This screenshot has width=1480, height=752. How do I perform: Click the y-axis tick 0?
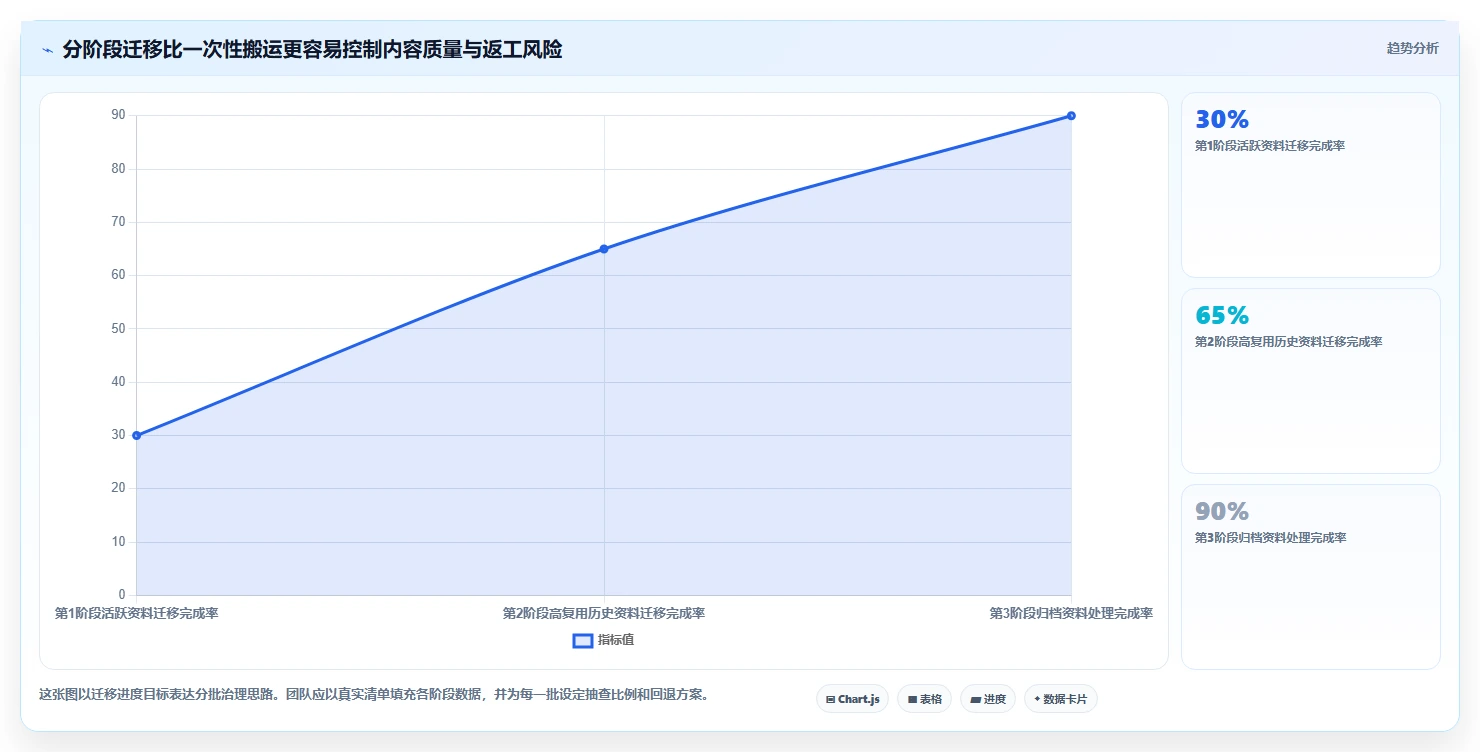(122, 595)
